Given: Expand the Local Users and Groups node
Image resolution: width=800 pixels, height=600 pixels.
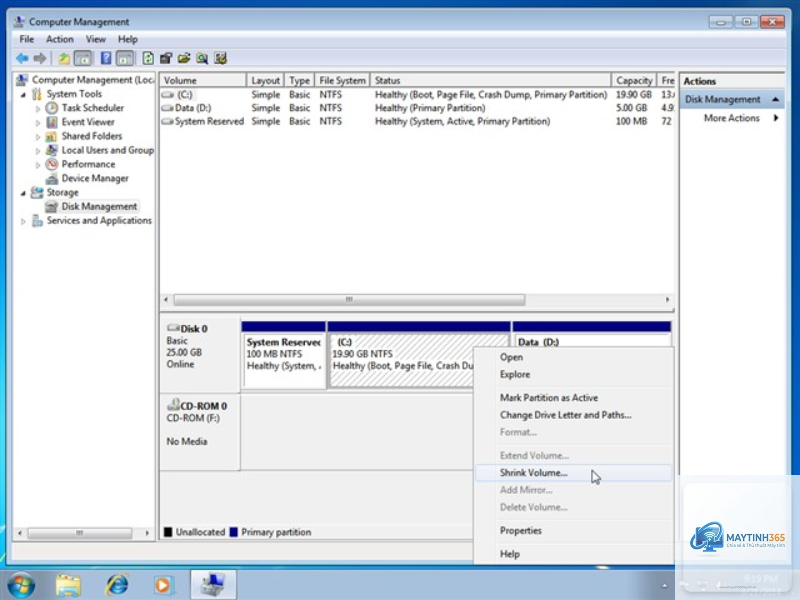Looking at the screenshot, I should tap(37, 151).
